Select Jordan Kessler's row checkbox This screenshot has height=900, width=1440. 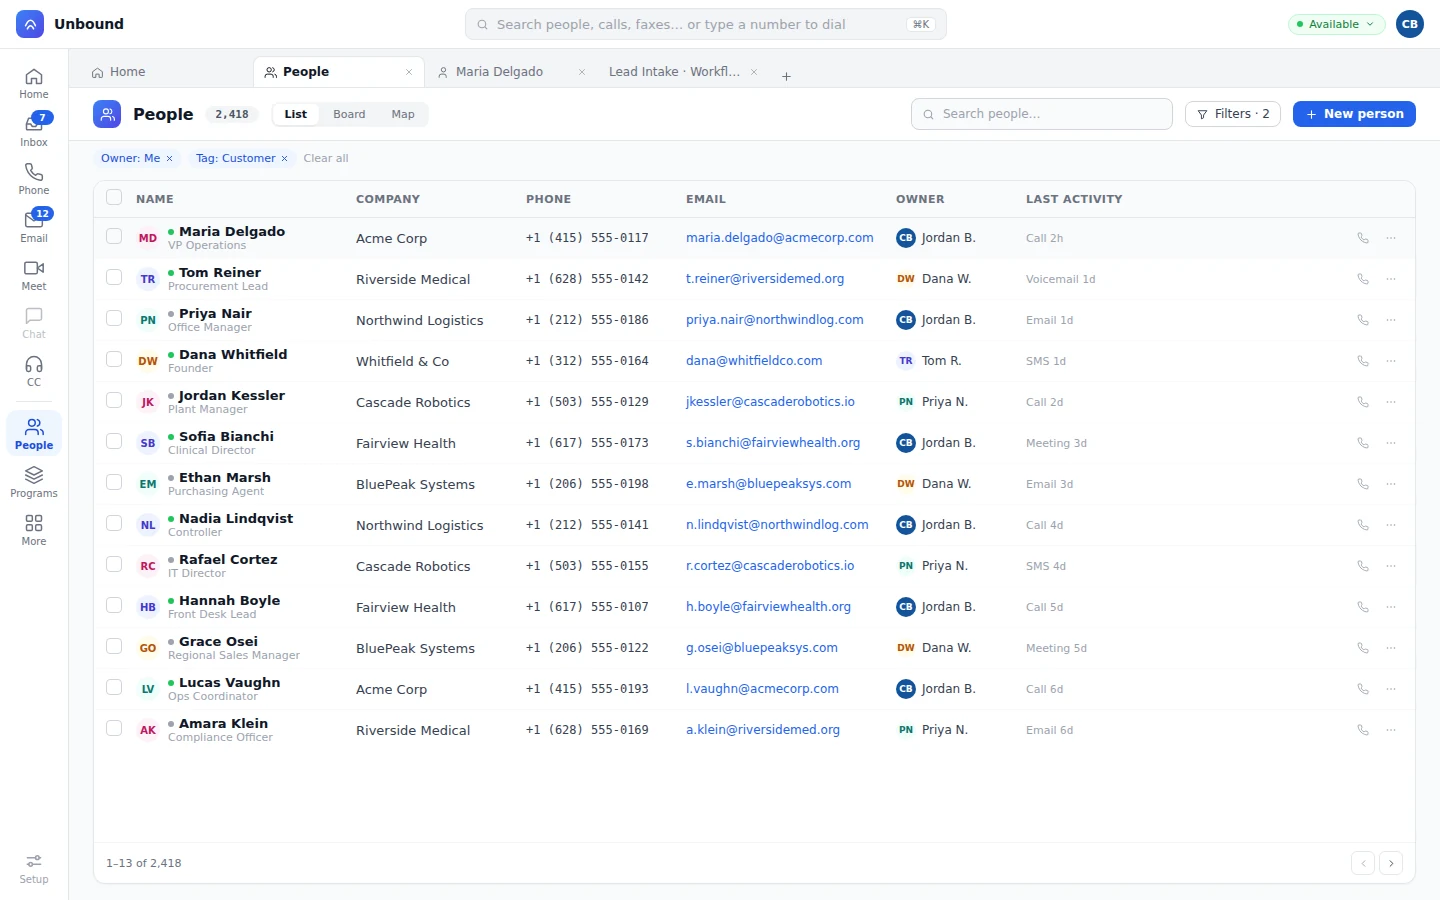point(114,400)
